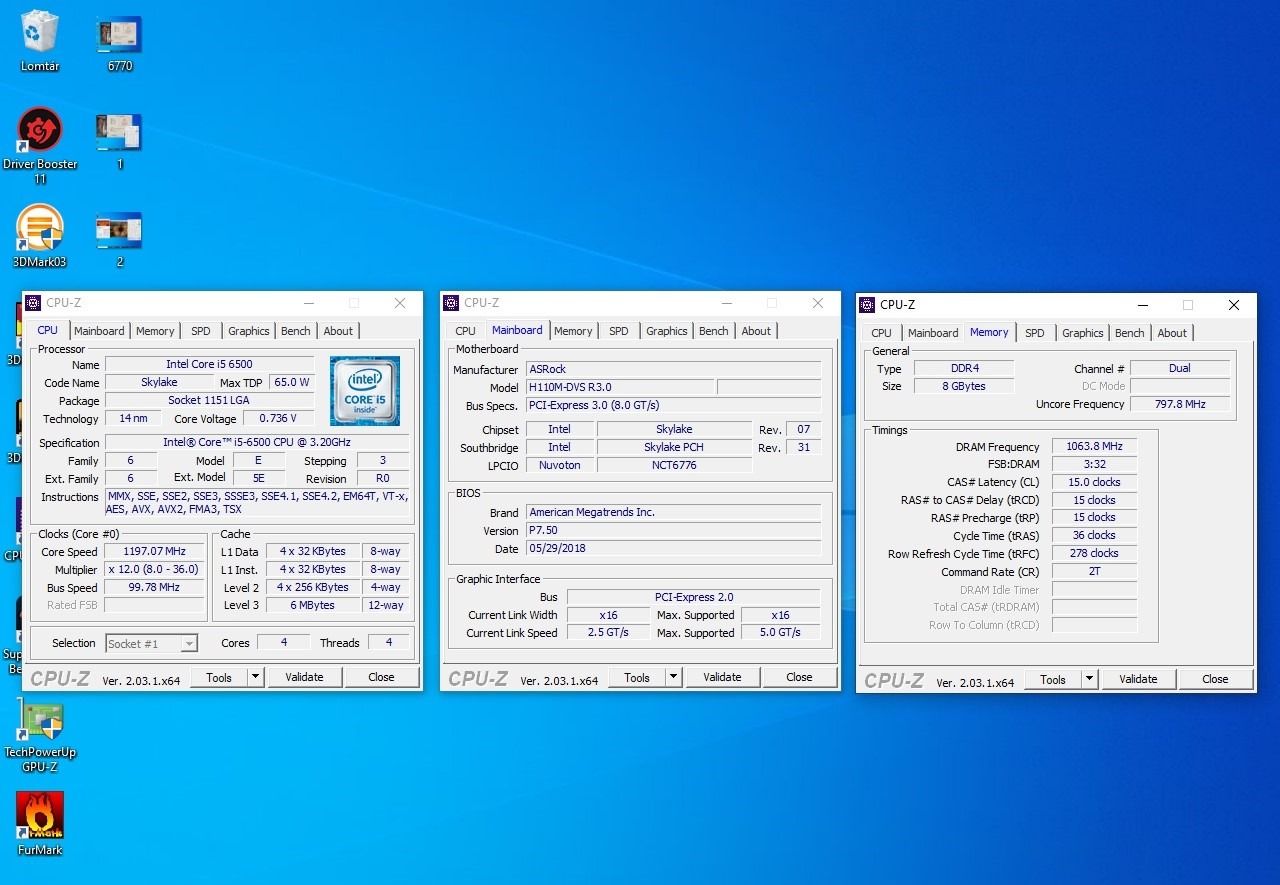Click the tRFC value 278 clocks
Viewport: 1280px width, 885px height.
click(x=1094, y=553)
